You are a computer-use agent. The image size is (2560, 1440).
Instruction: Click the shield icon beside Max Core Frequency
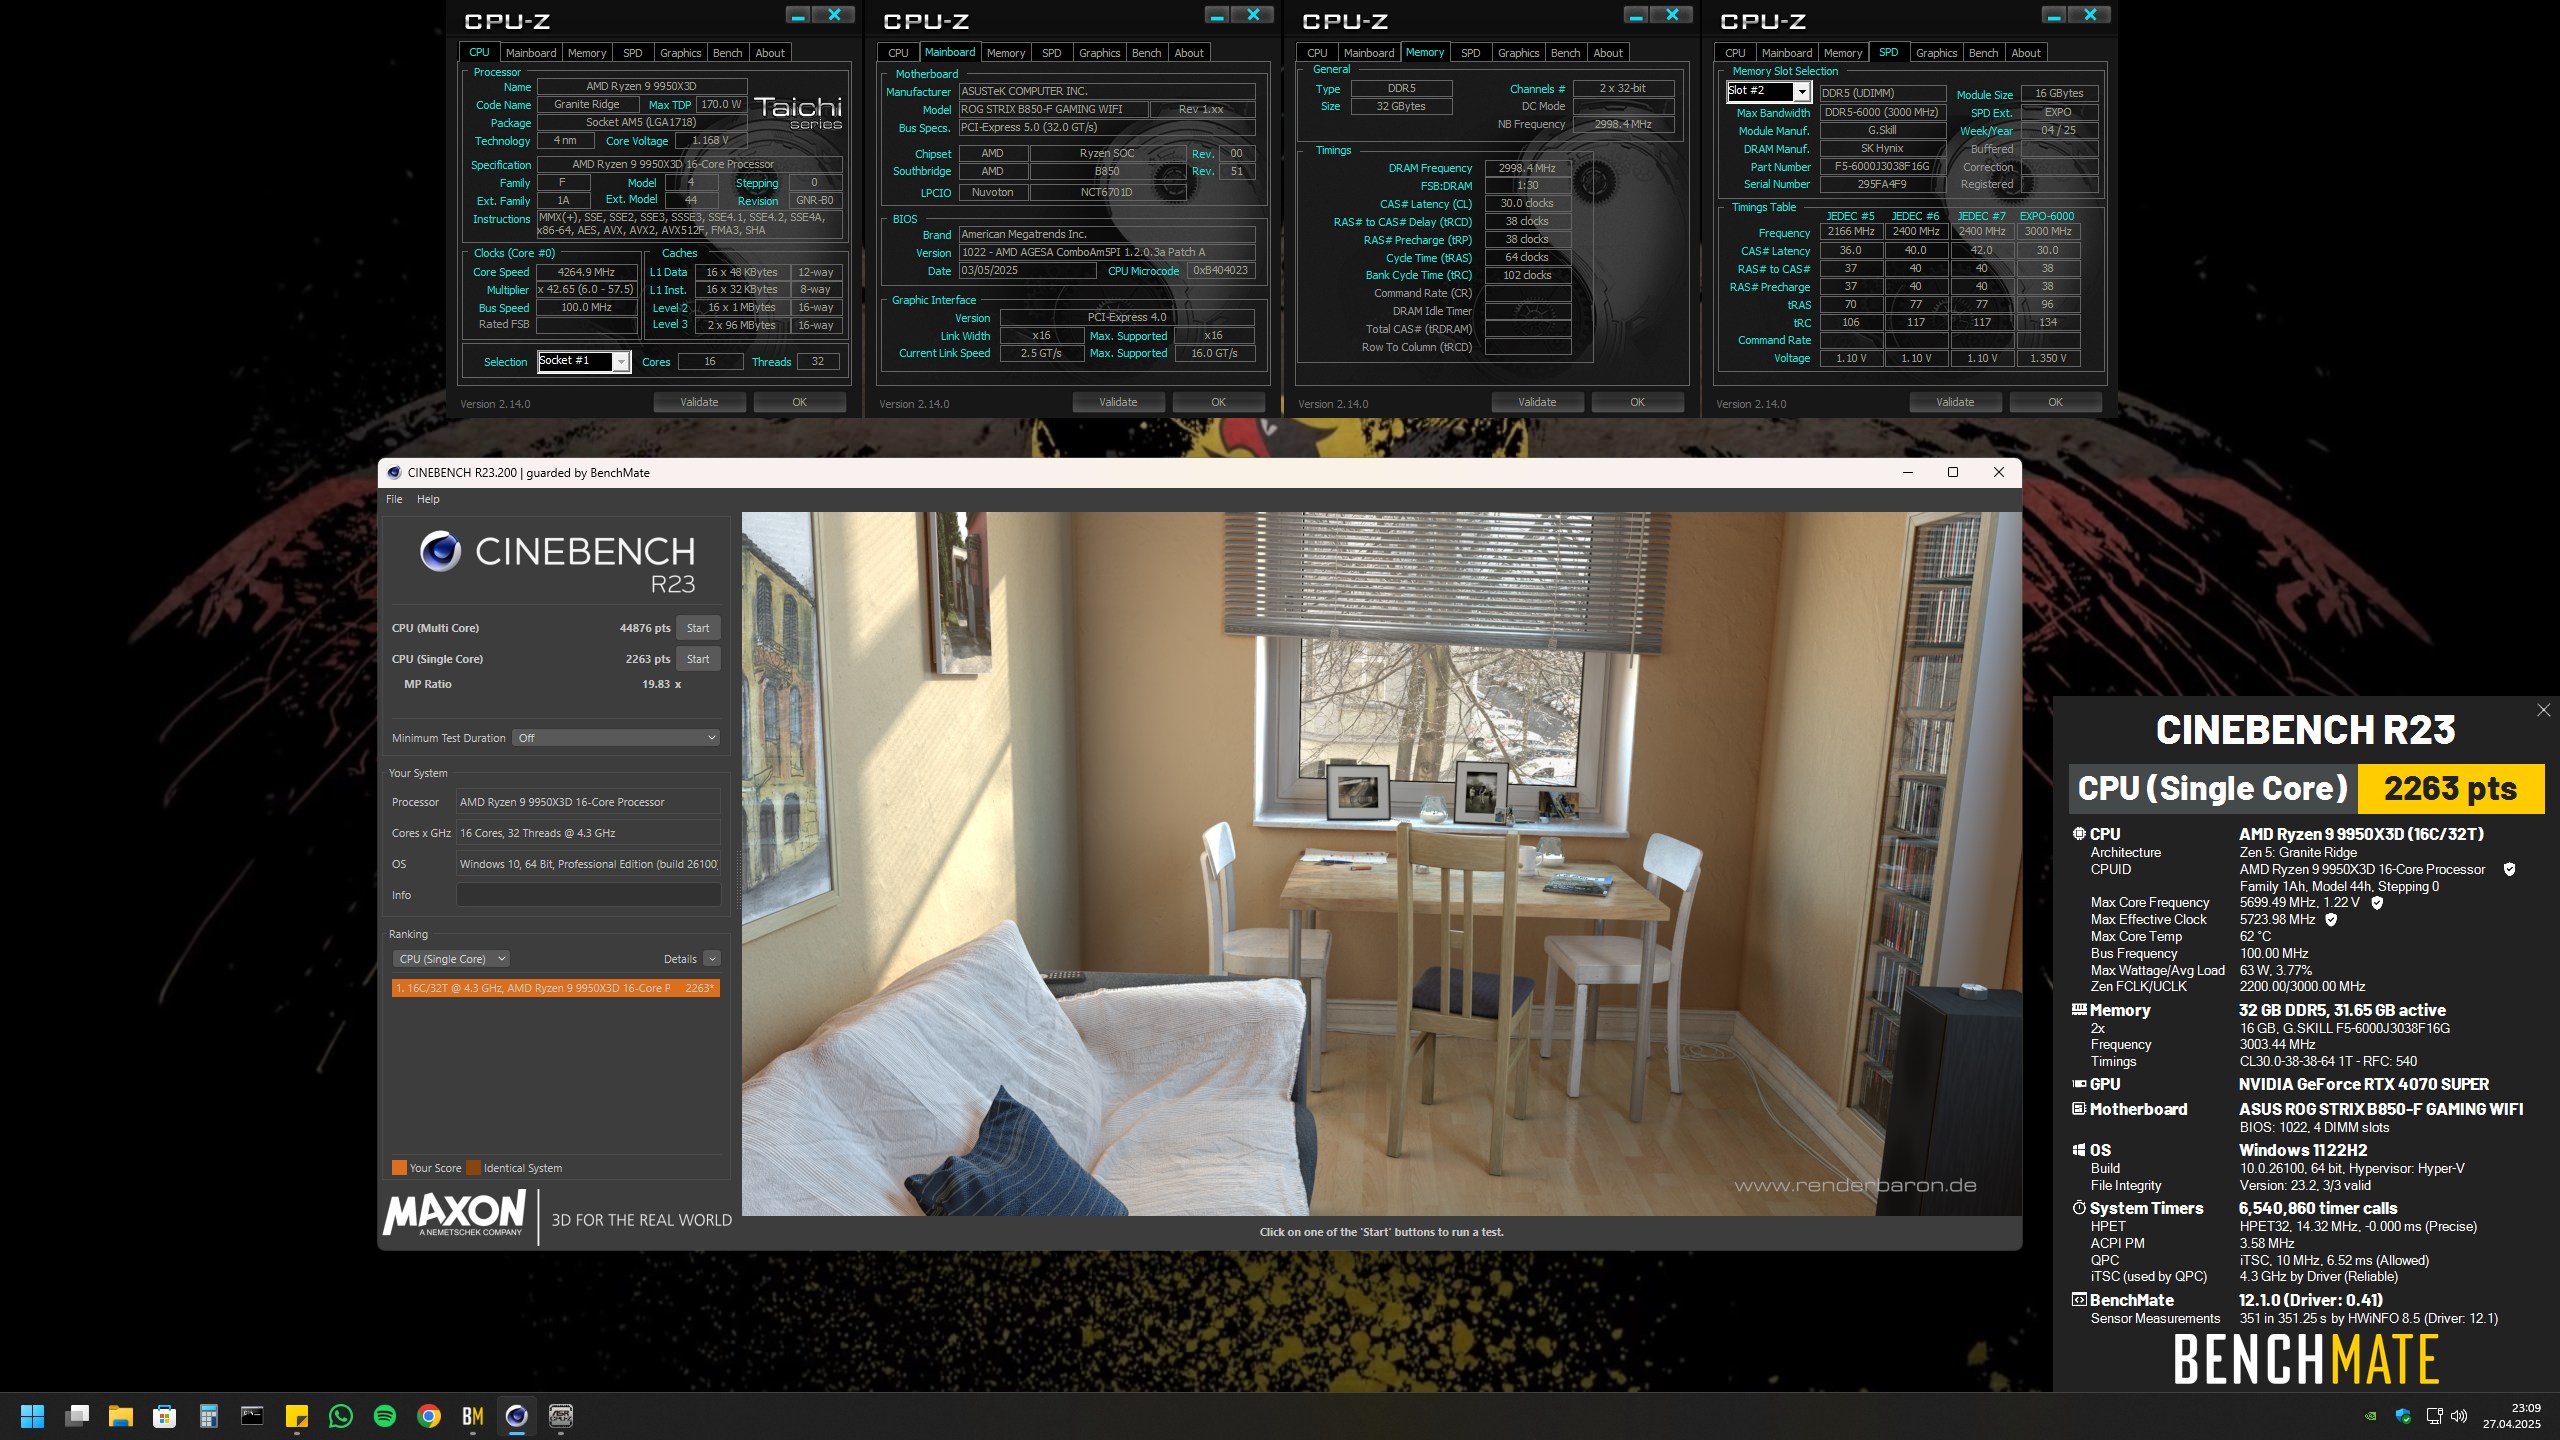point(2377,903)
